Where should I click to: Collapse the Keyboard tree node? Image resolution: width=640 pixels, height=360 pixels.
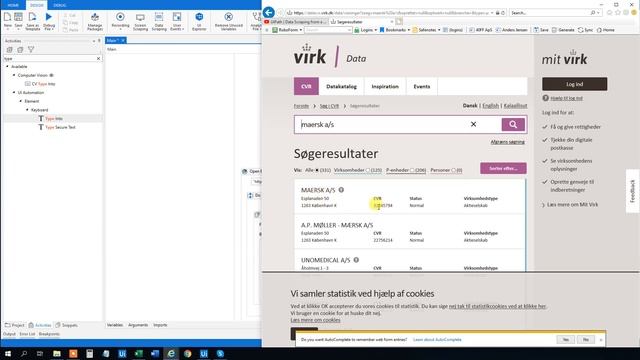pos(28,110)
